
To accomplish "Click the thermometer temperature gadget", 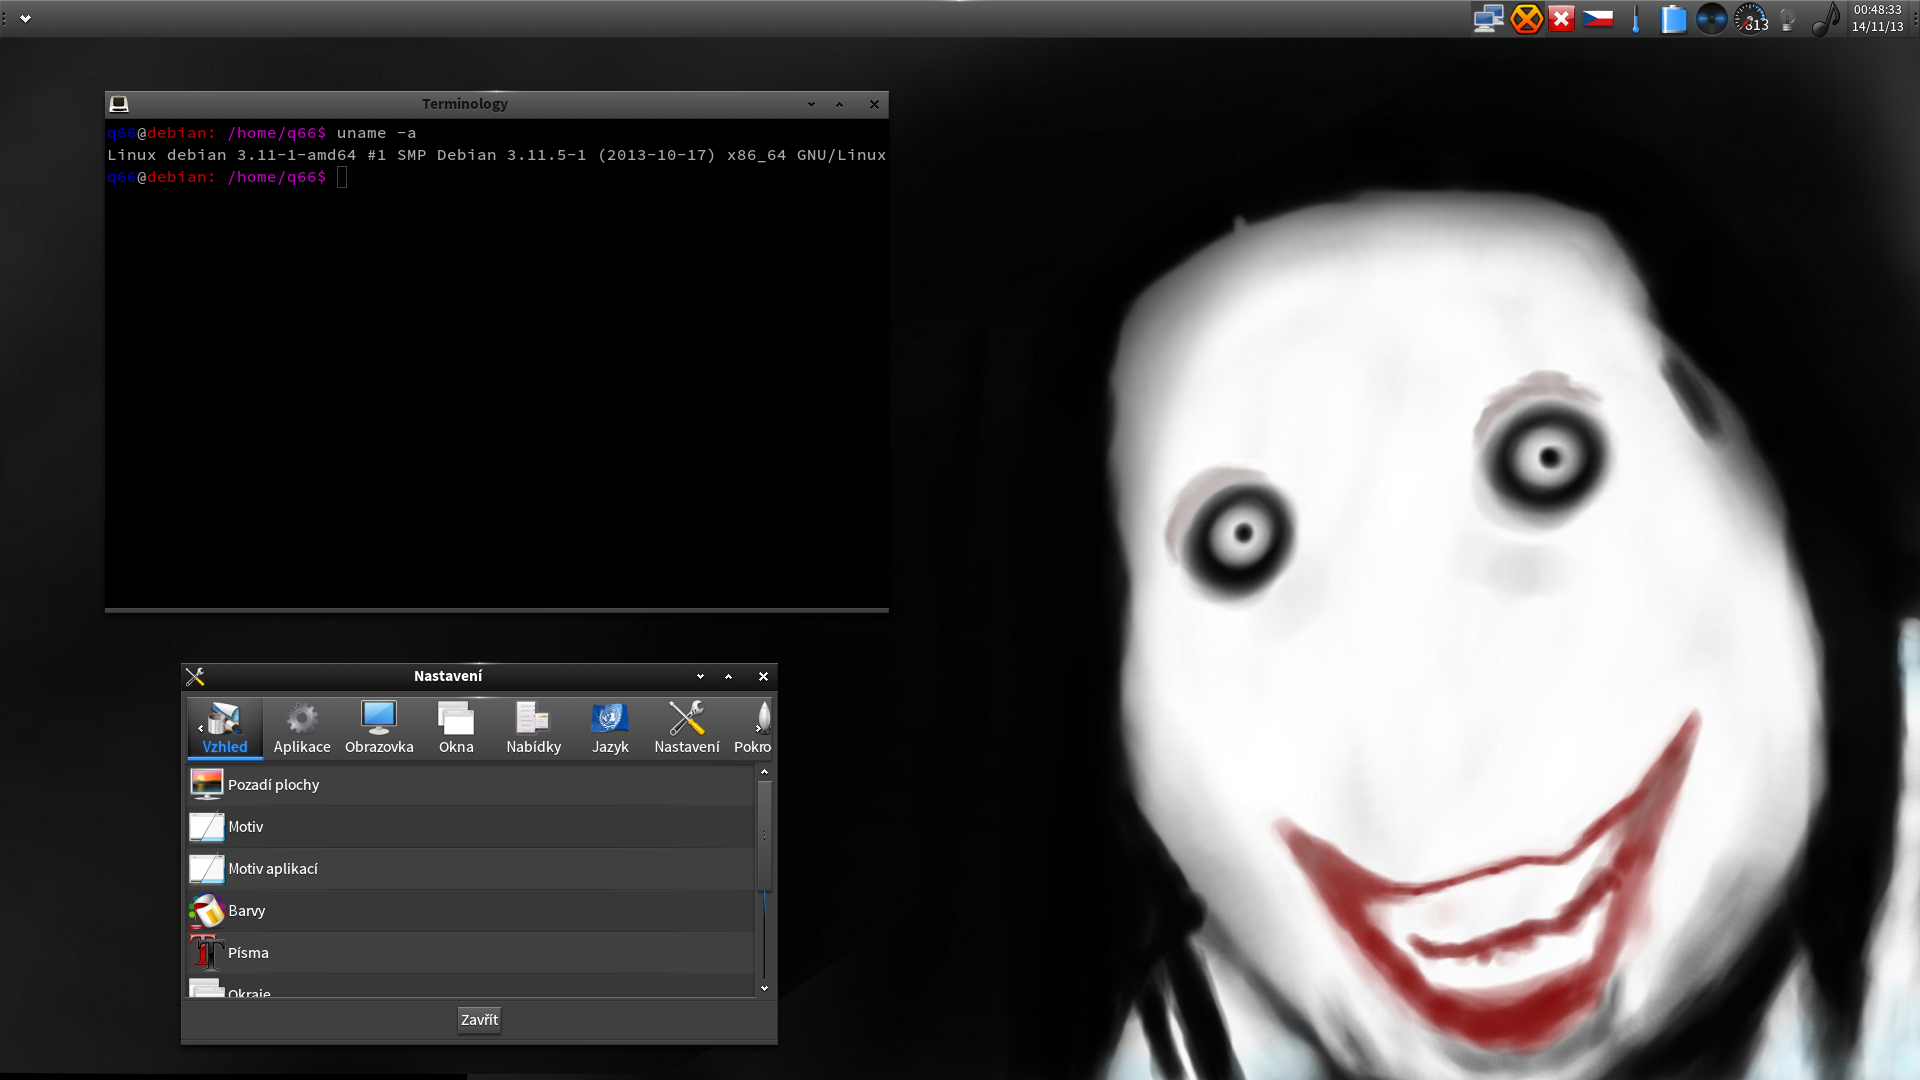I will point(1636,19).
